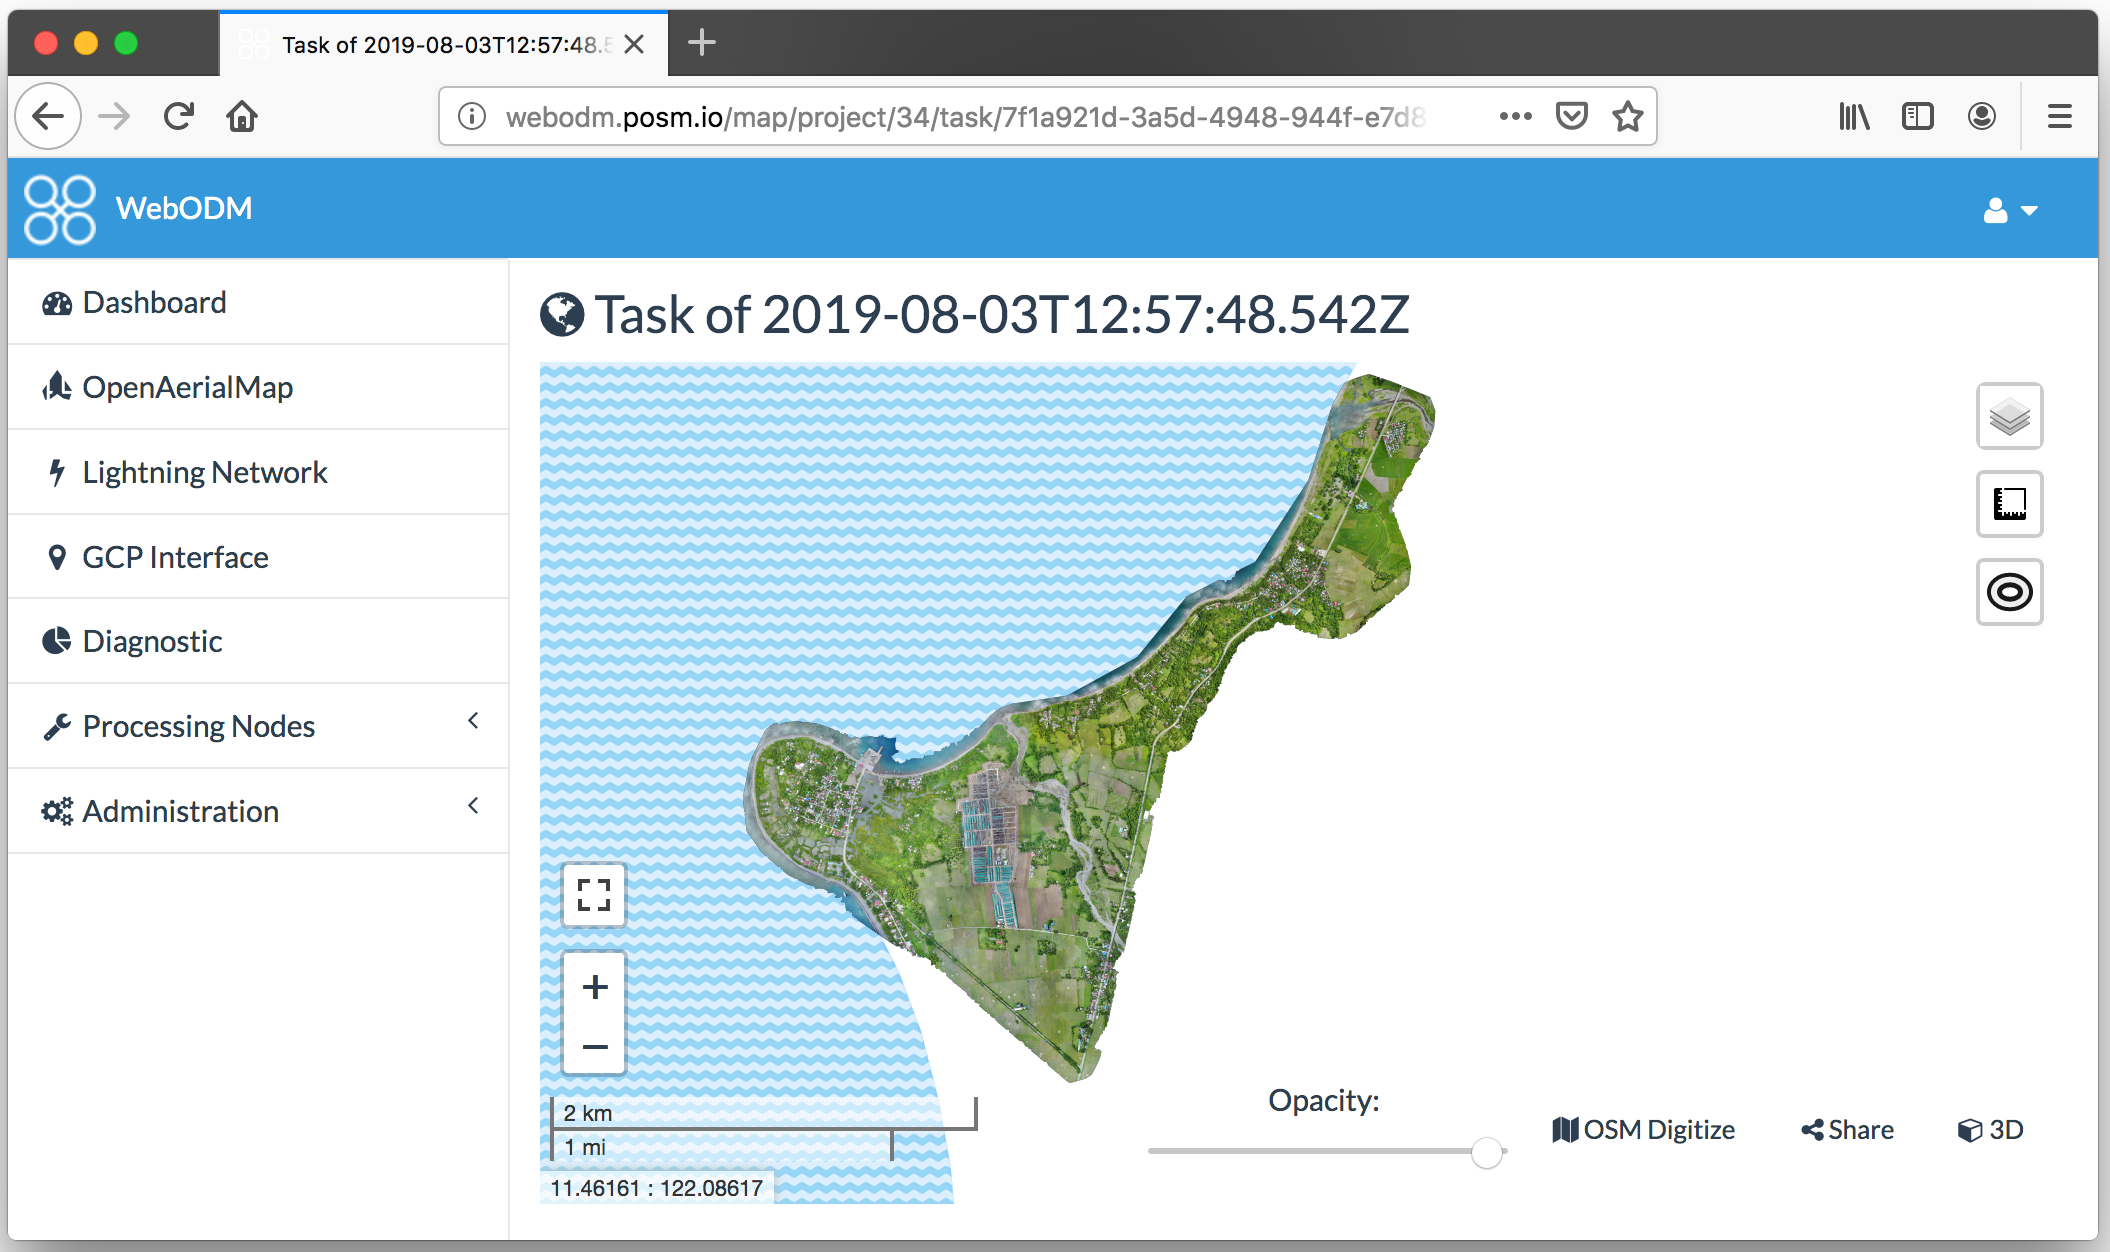
Task: Zoom in on the map
Action: pos(594,987)
